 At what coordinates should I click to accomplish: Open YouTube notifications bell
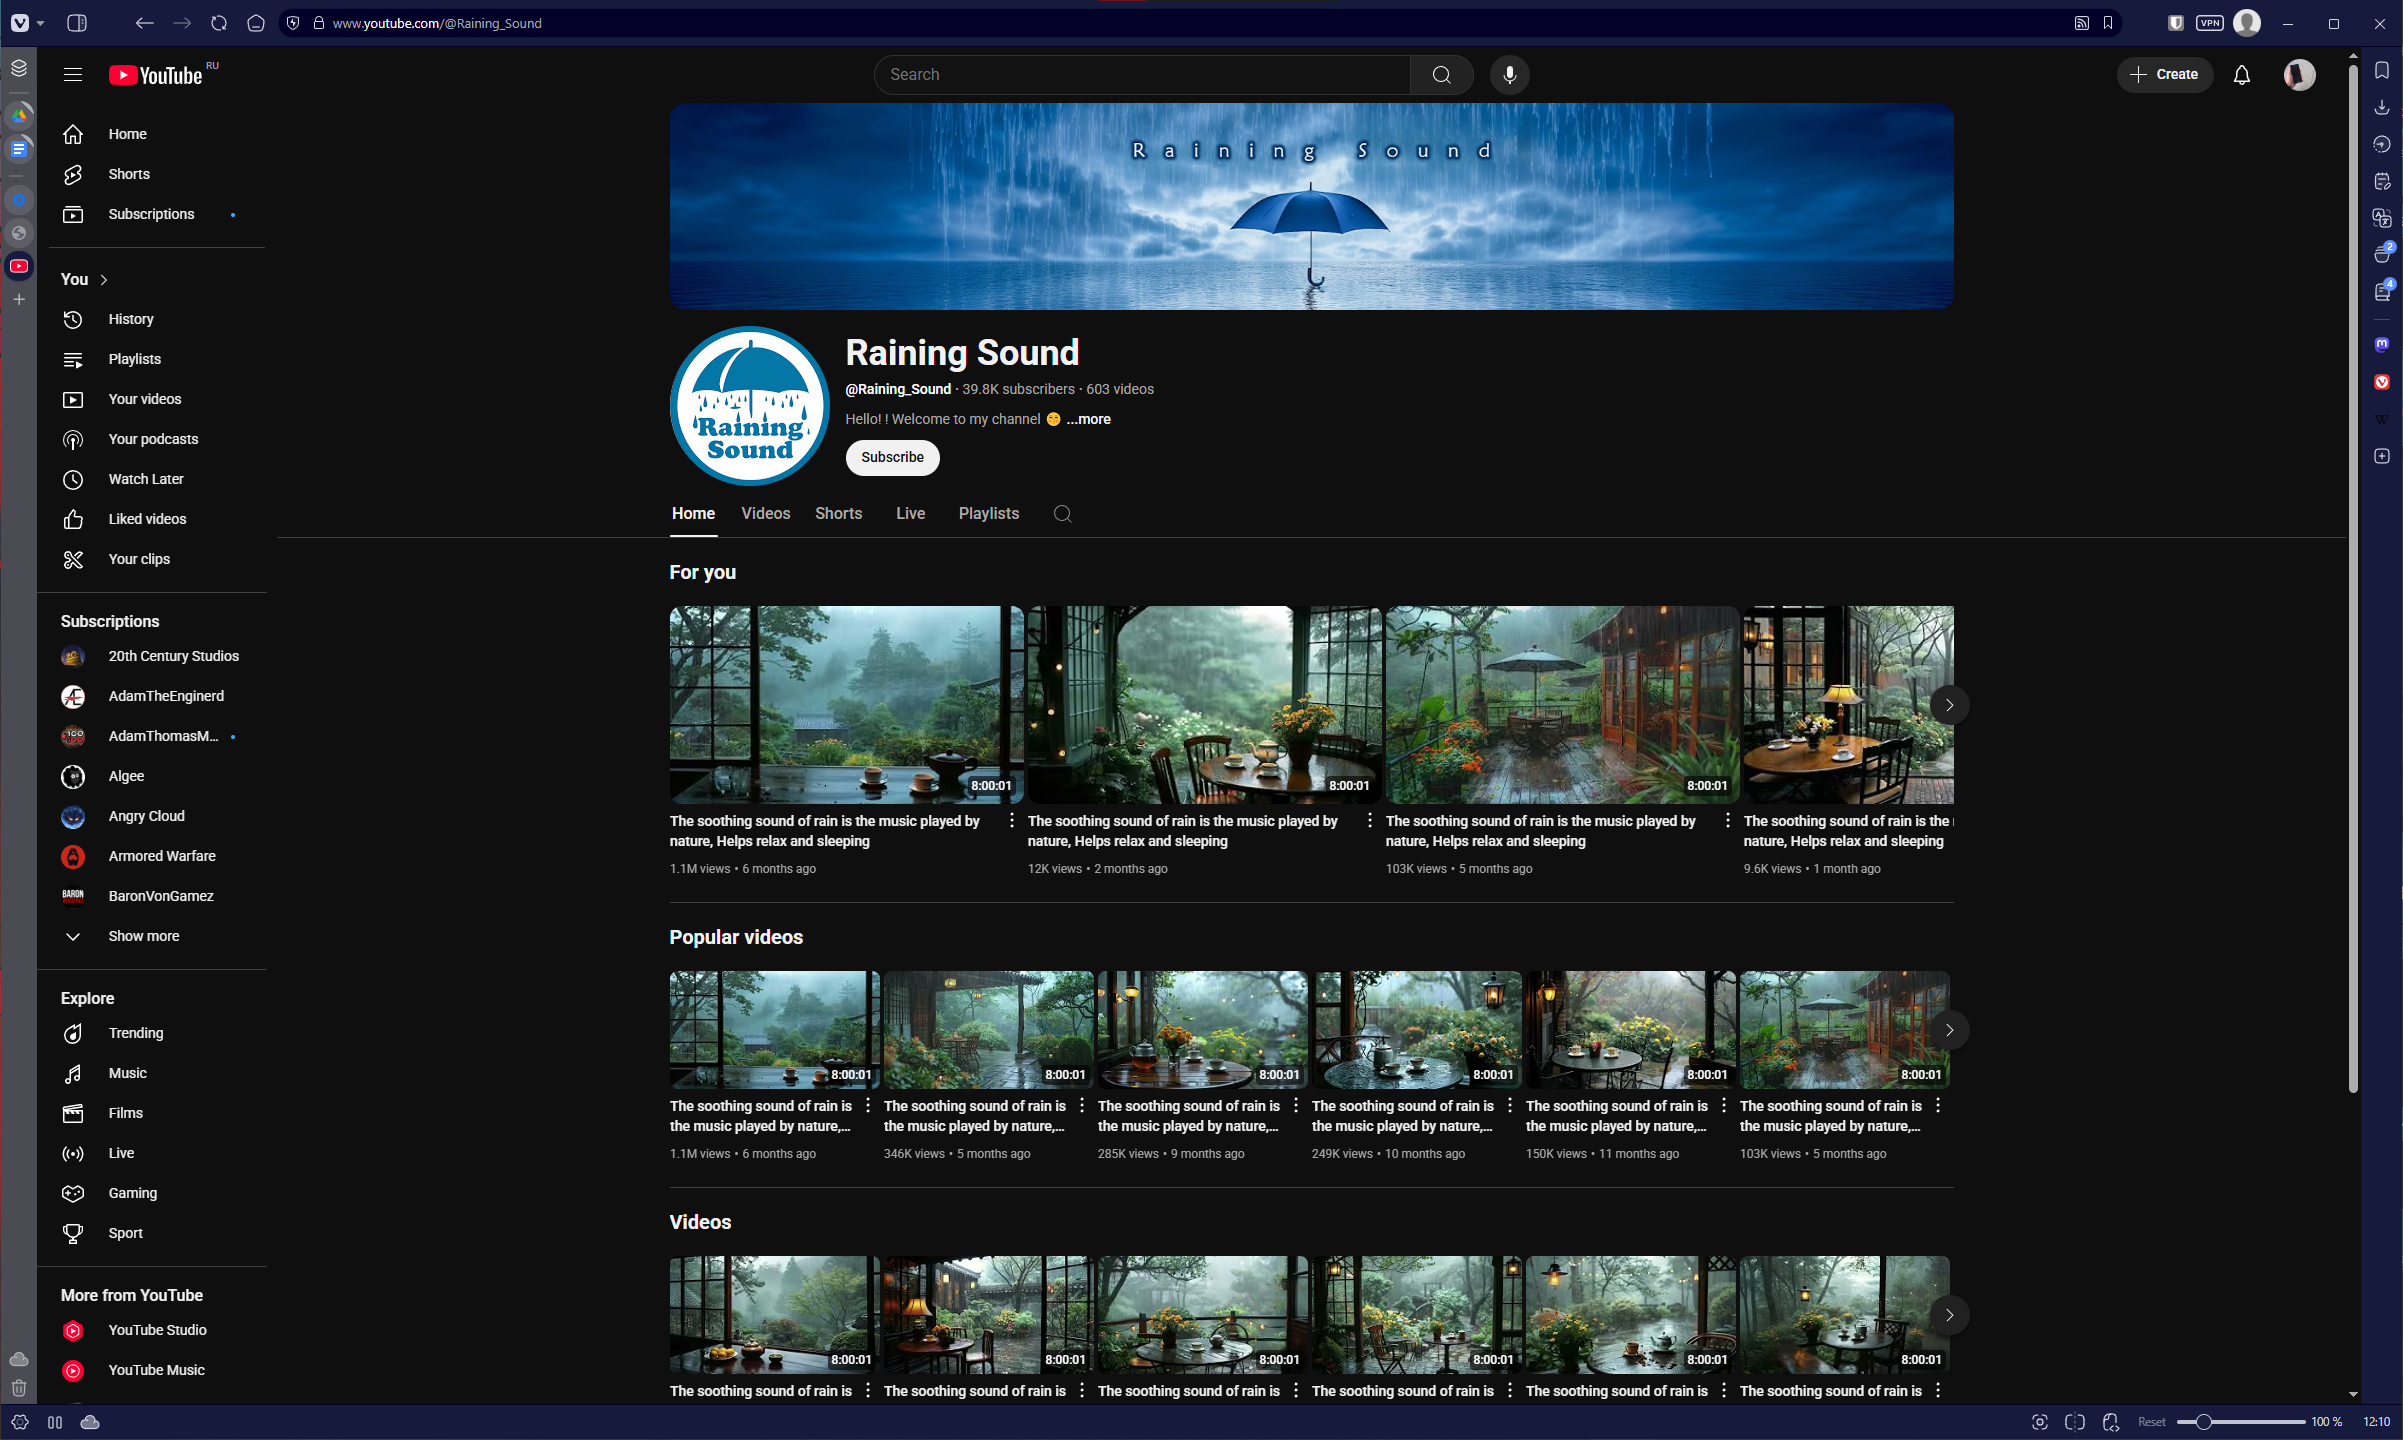2241,75
